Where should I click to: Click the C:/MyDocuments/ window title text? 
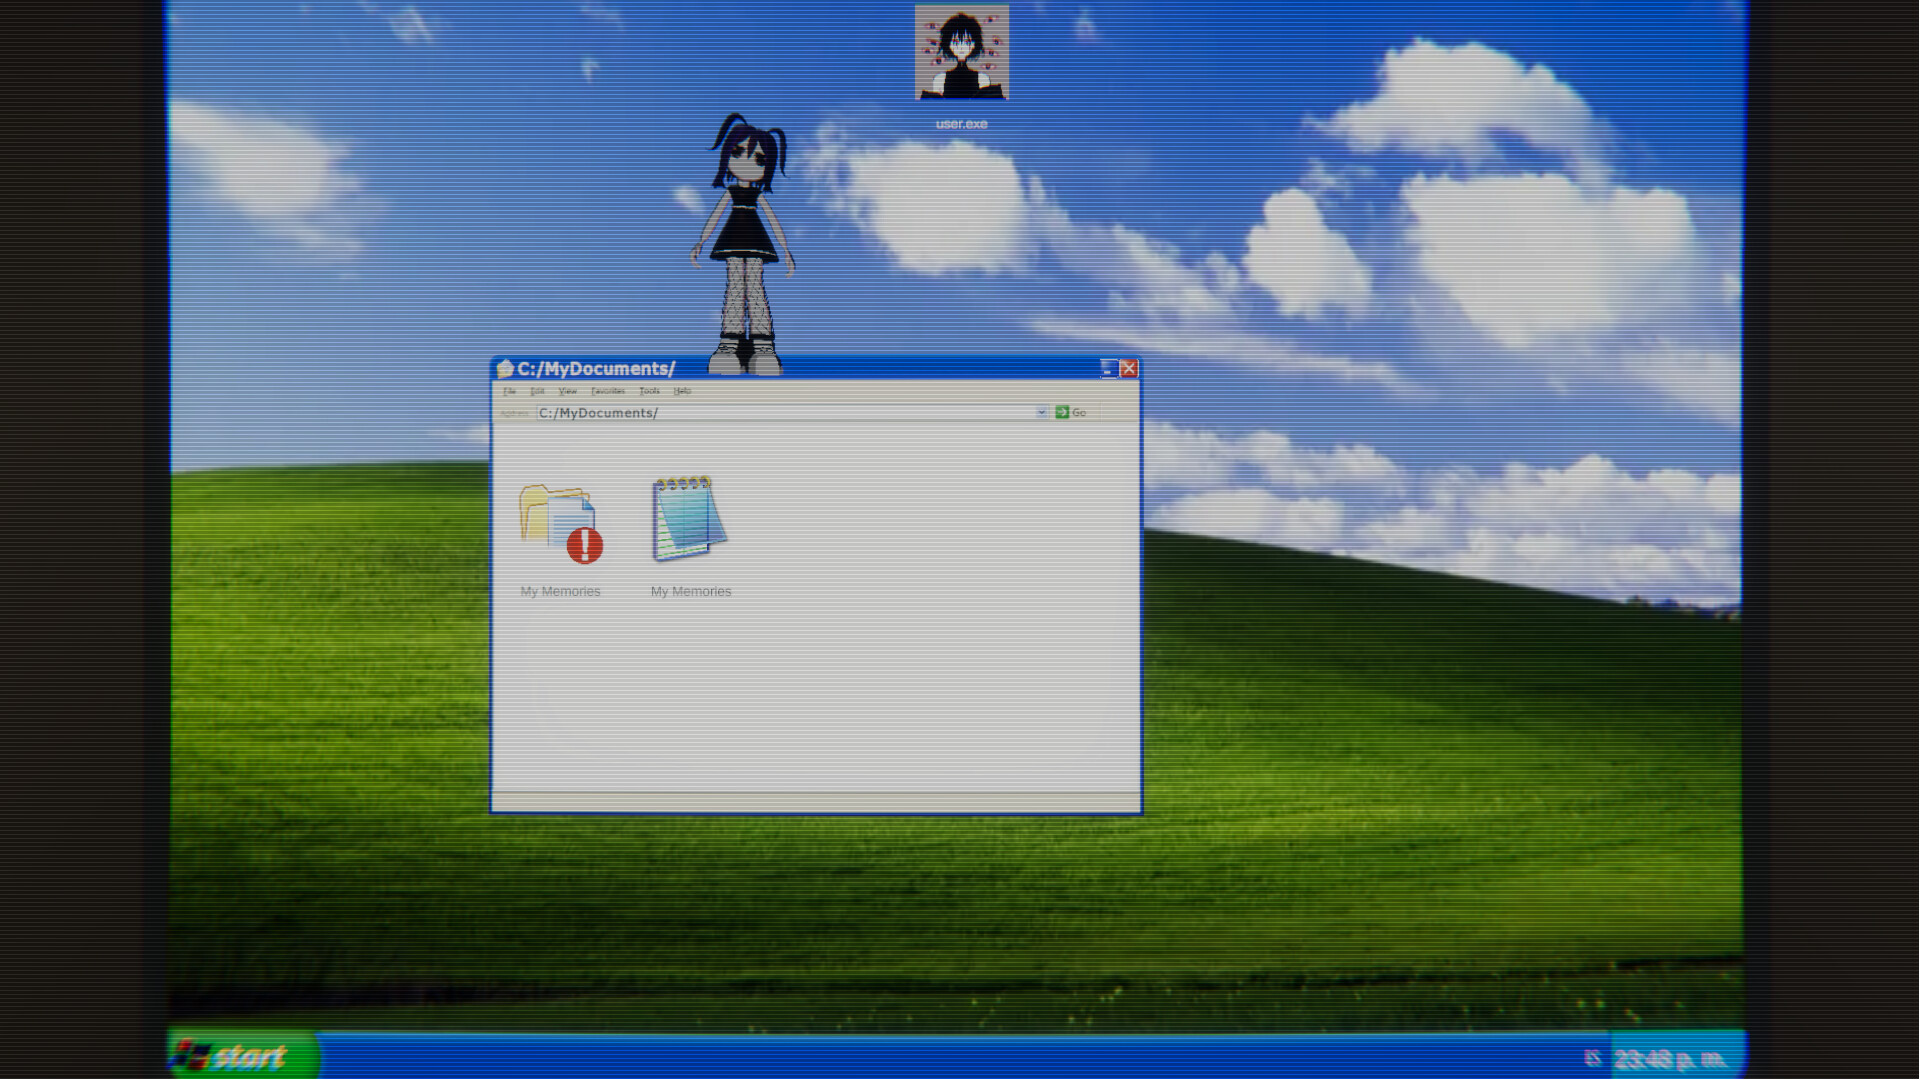point(596,369)
